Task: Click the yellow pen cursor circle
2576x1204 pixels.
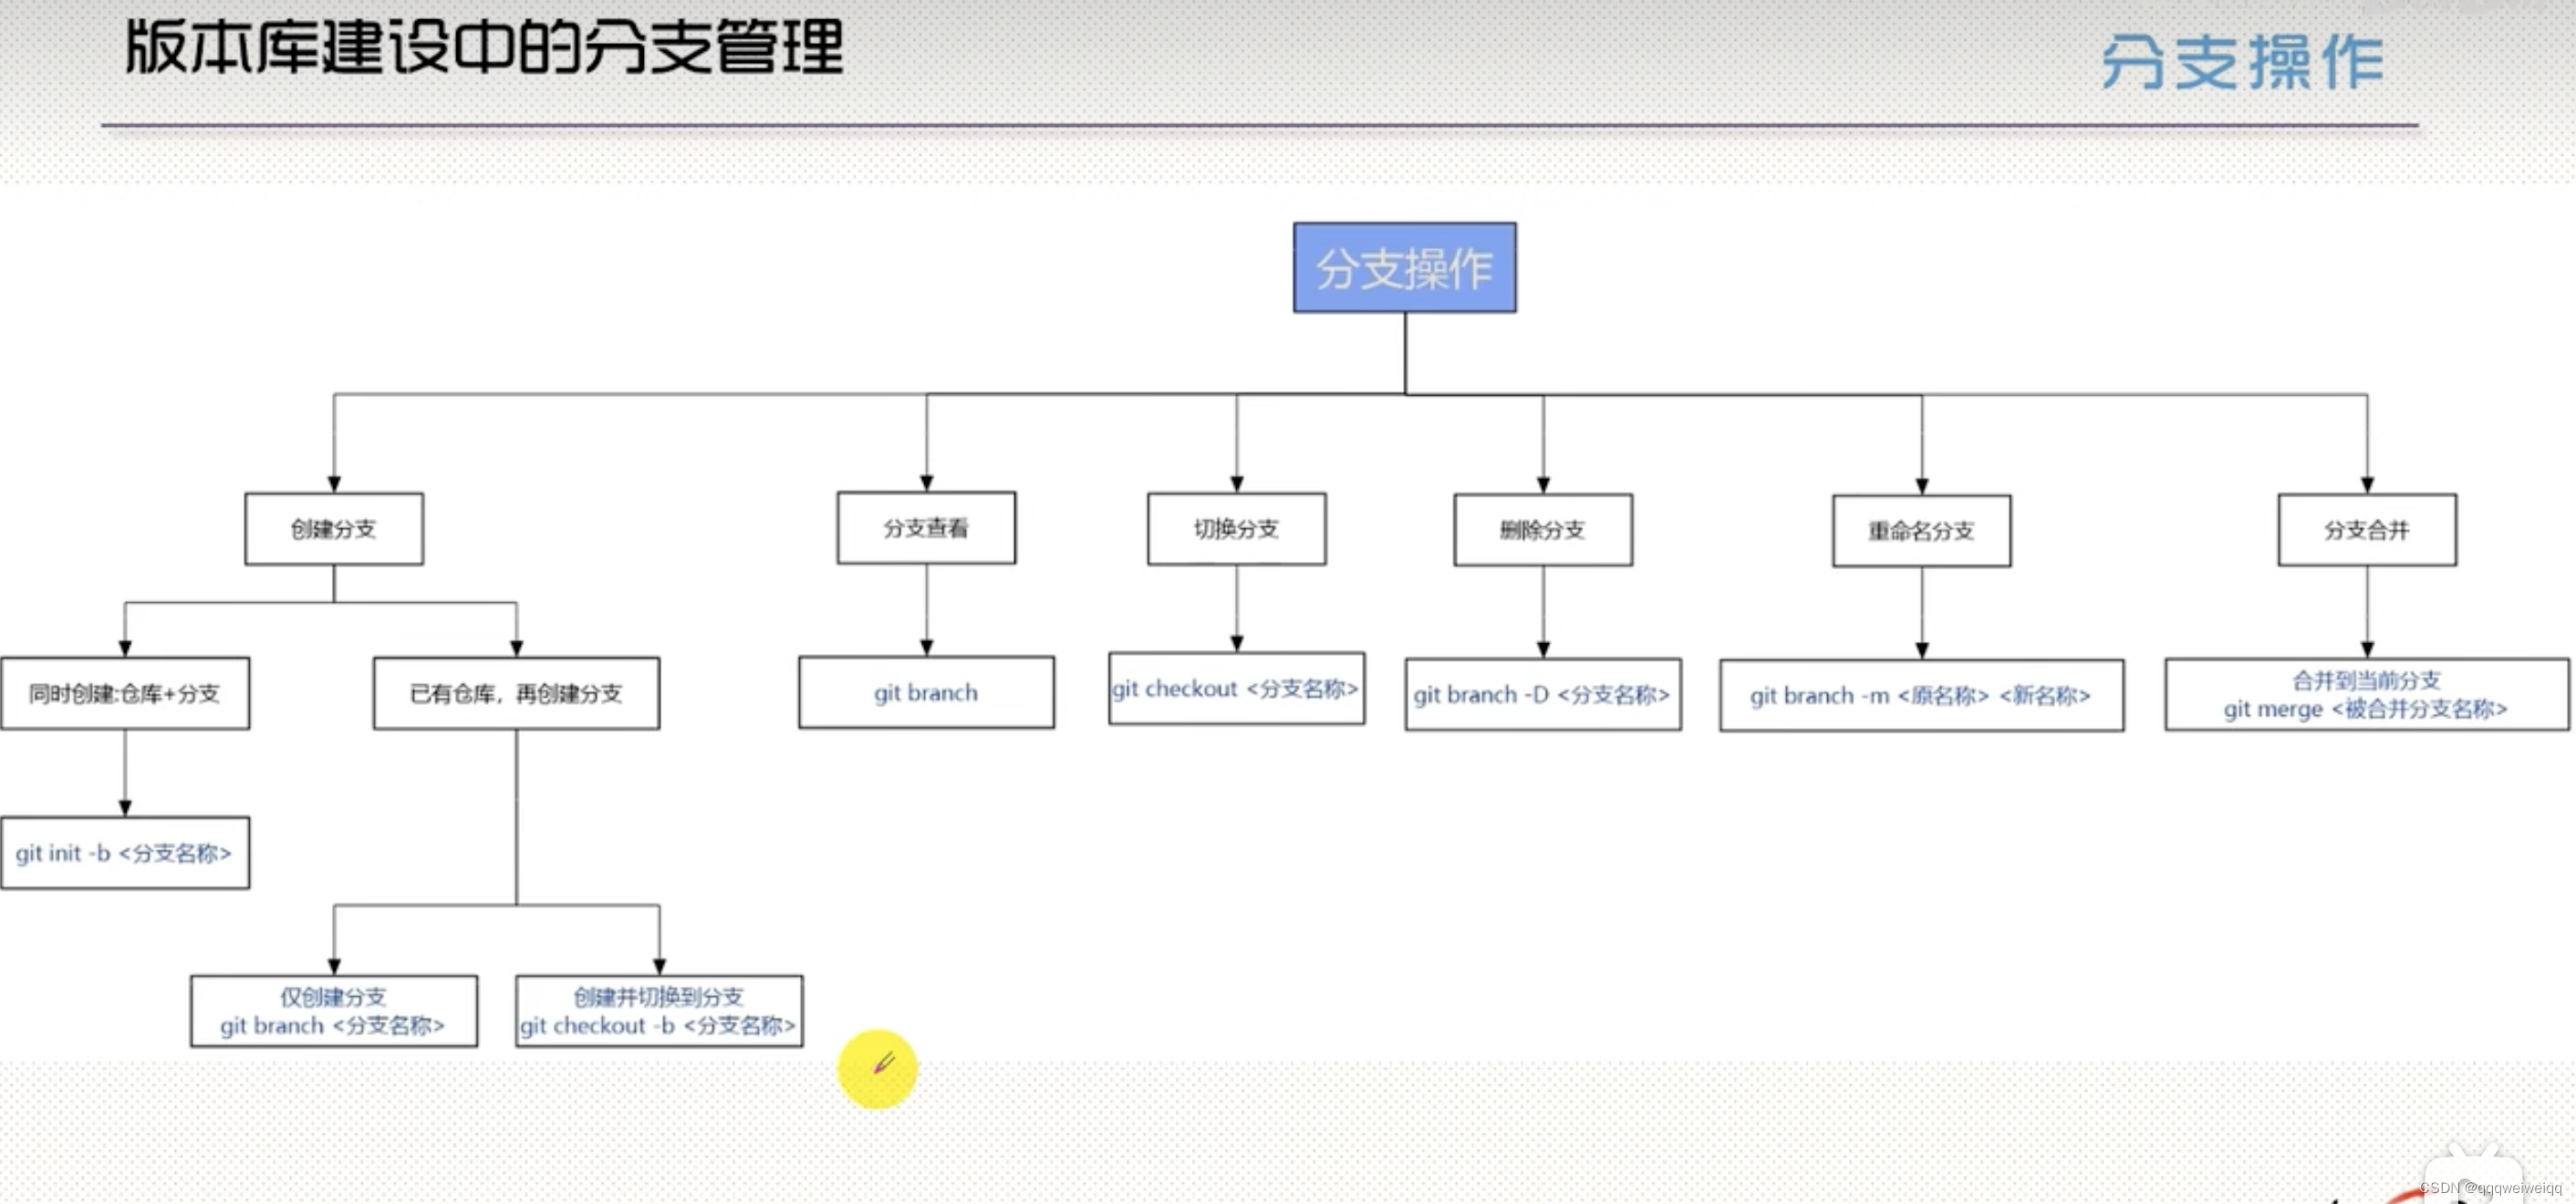Action: [x=877, y=1068]
